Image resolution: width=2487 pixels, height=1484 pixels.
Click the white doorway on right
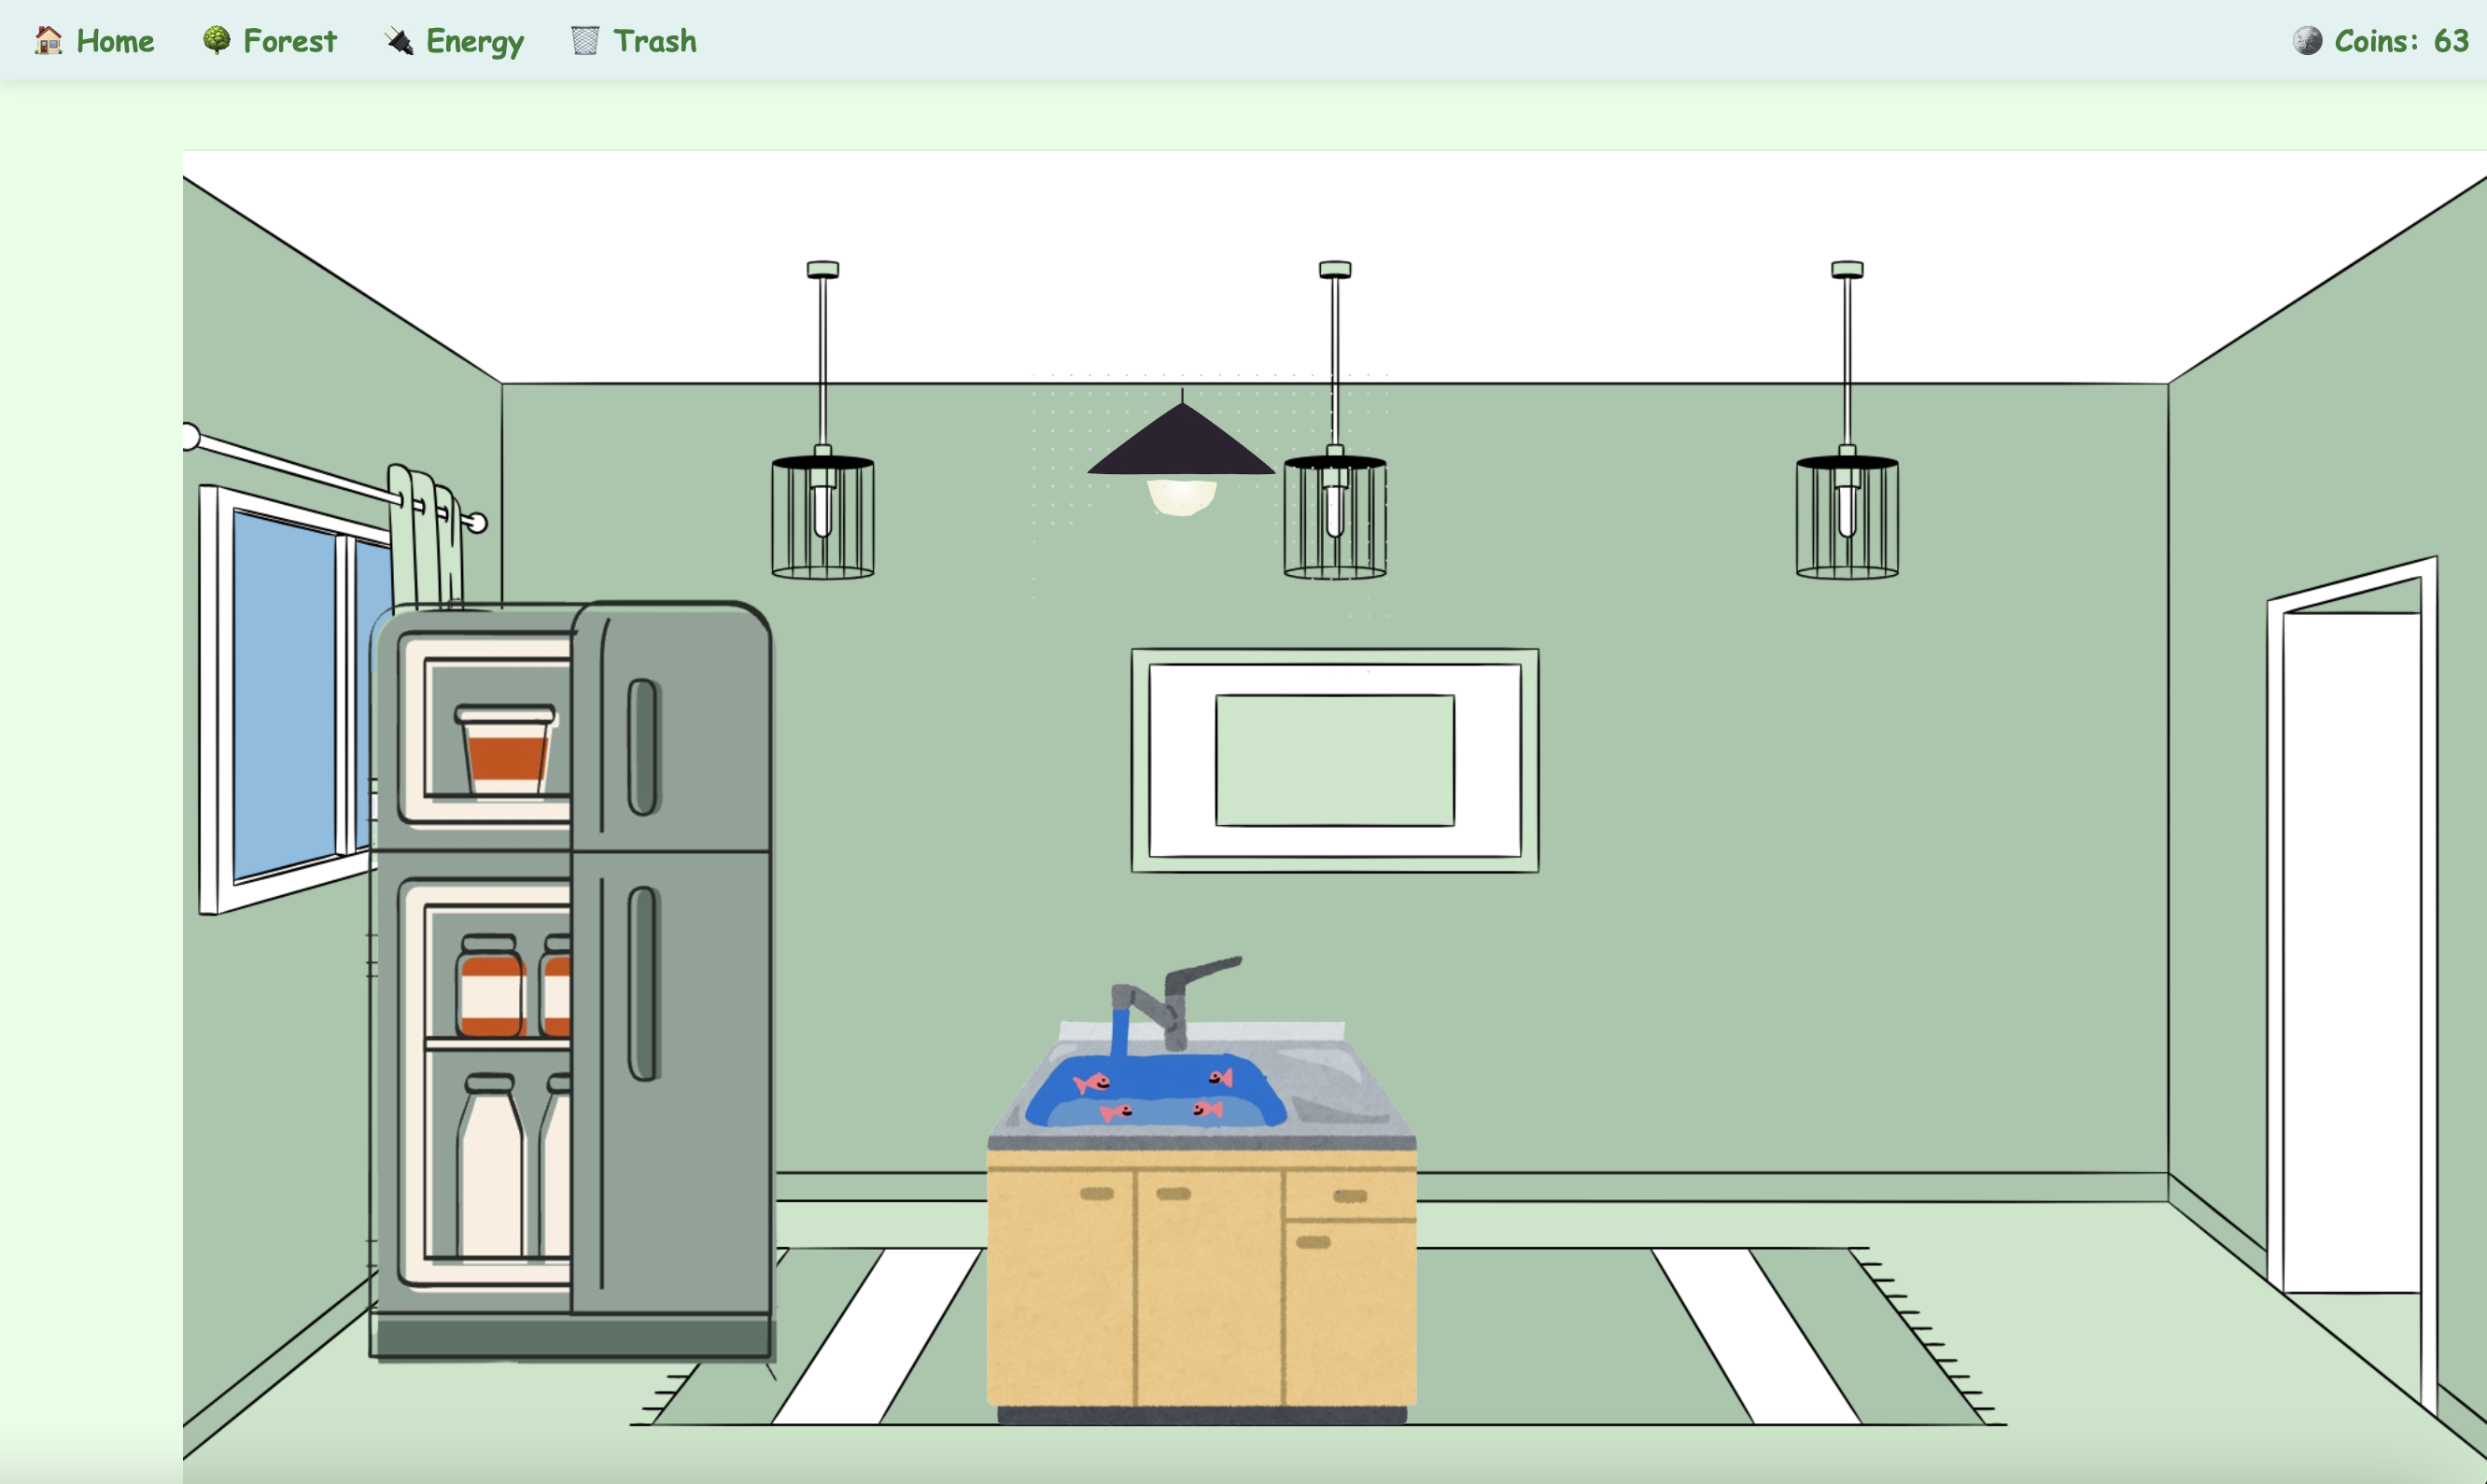pyautogui.click(x=2350, y=950)
